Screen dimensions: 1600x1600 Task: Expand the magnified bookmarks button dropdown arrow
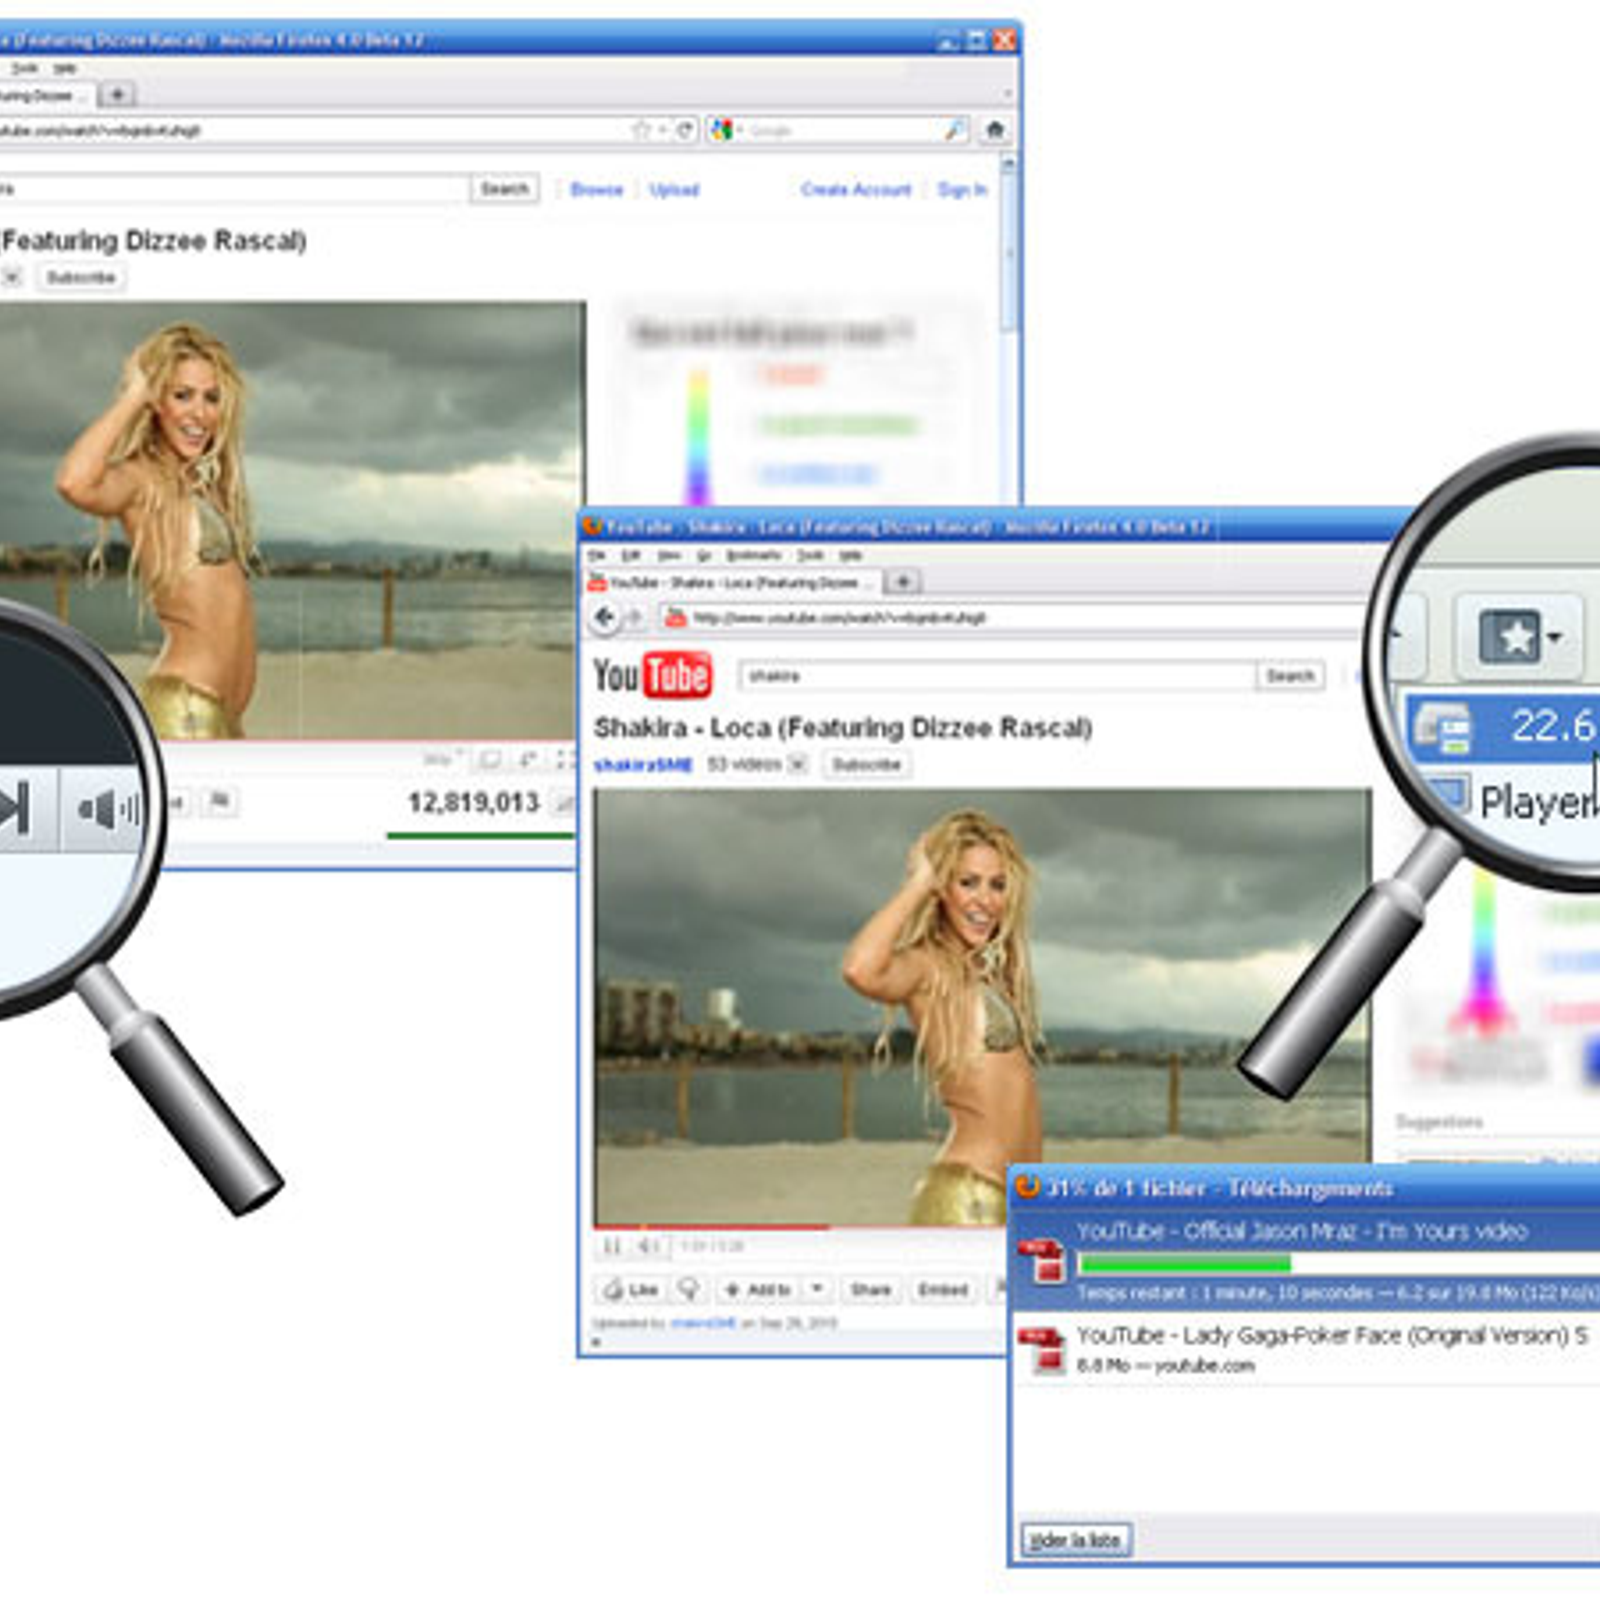pyautogui.click(x=1555, y=637)
